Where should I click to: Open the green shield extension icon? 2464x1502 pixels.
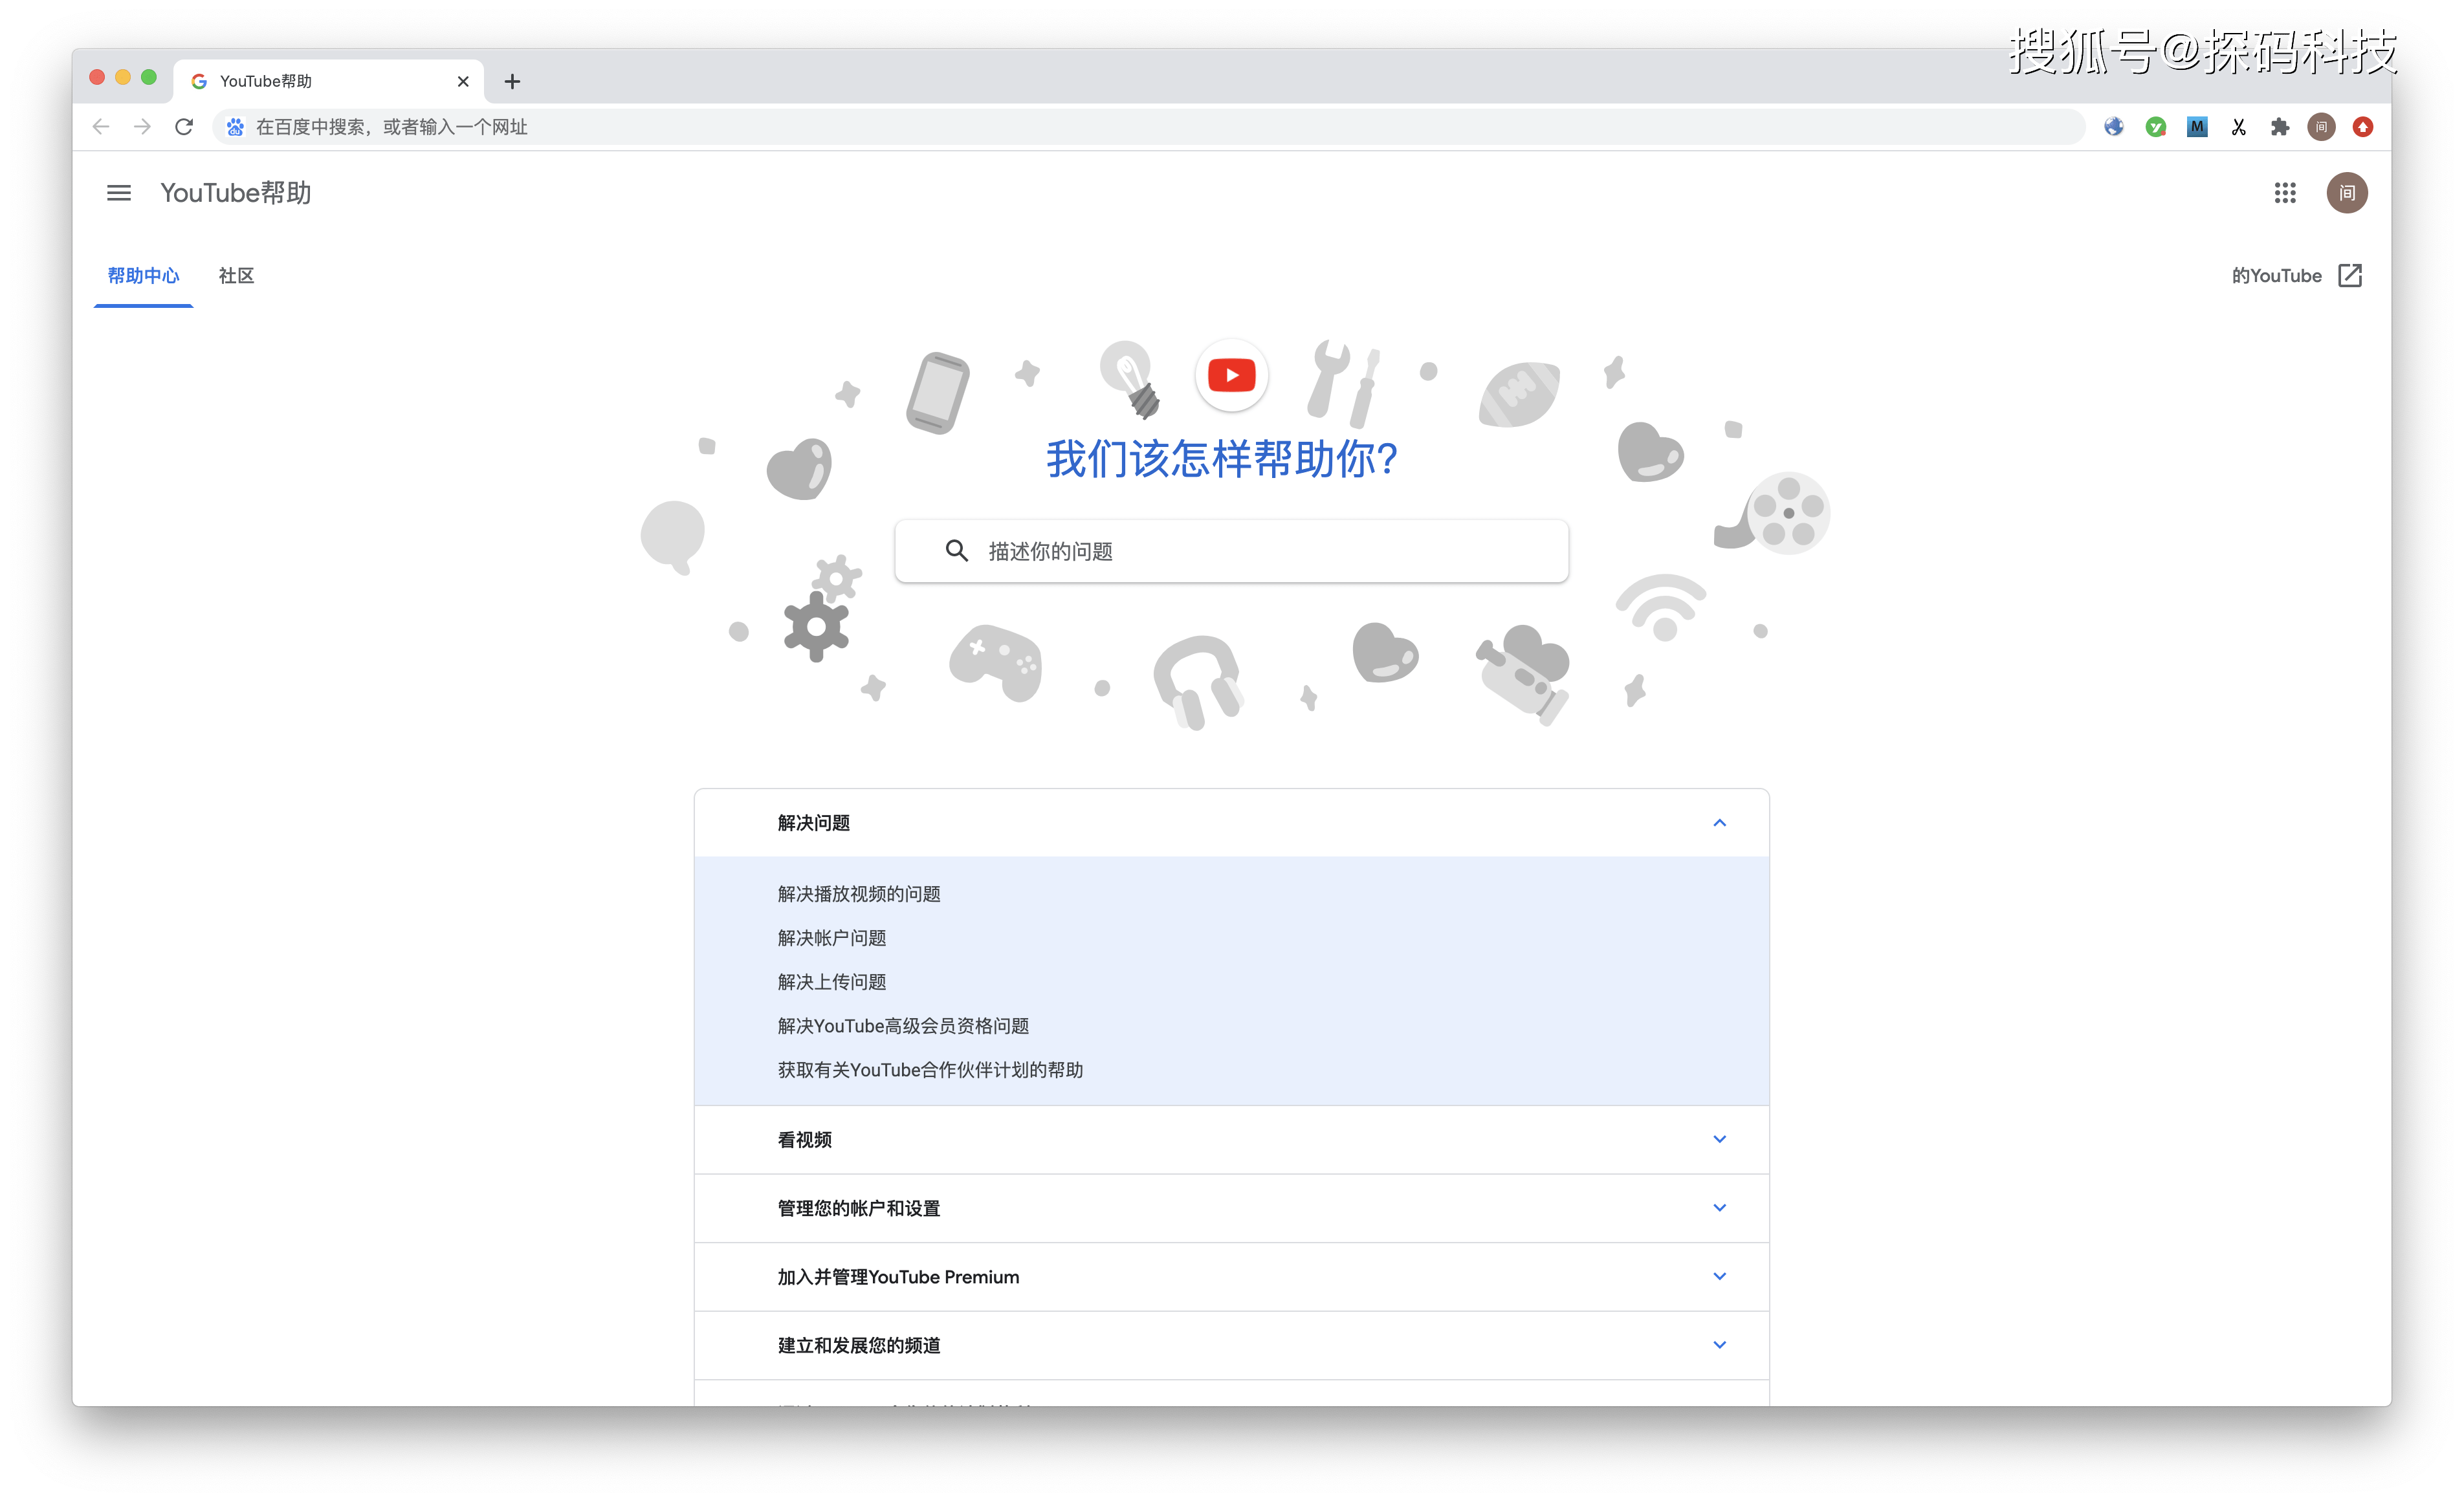2155,127
